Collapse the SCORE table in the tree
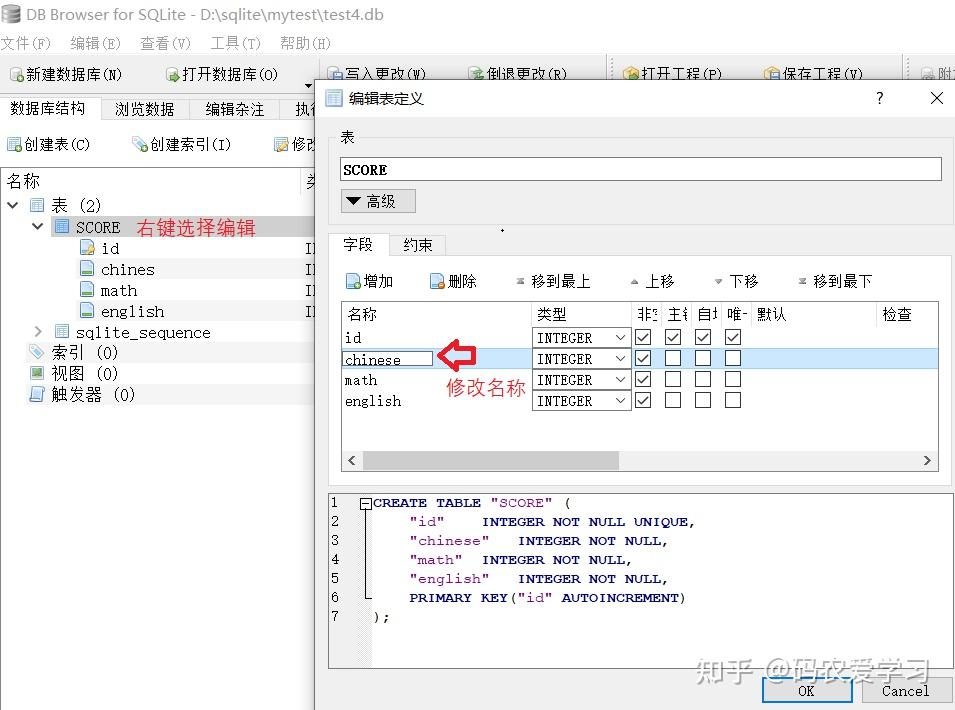Image resolution: width=955 pixels, height=710 pixels. click(x=38, y=227)
